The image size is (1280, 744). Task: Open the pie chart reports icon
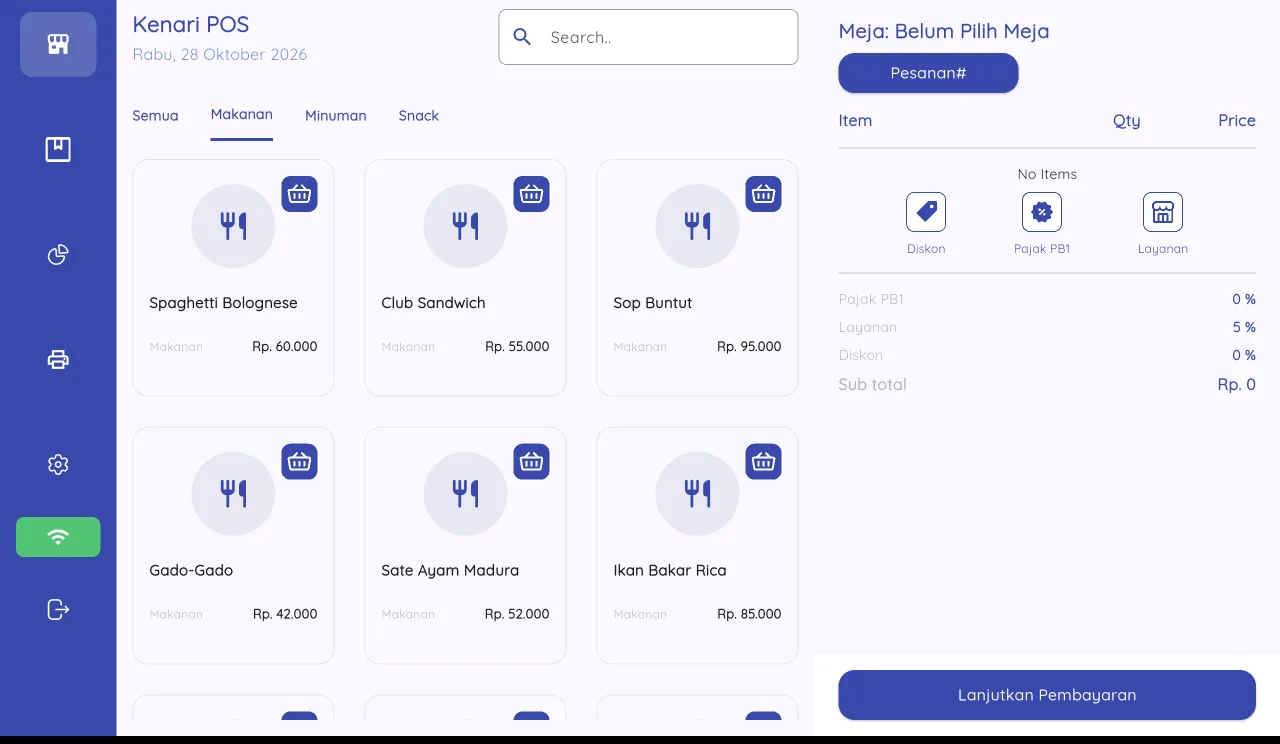pyautogui.click(x=58, y=255)
